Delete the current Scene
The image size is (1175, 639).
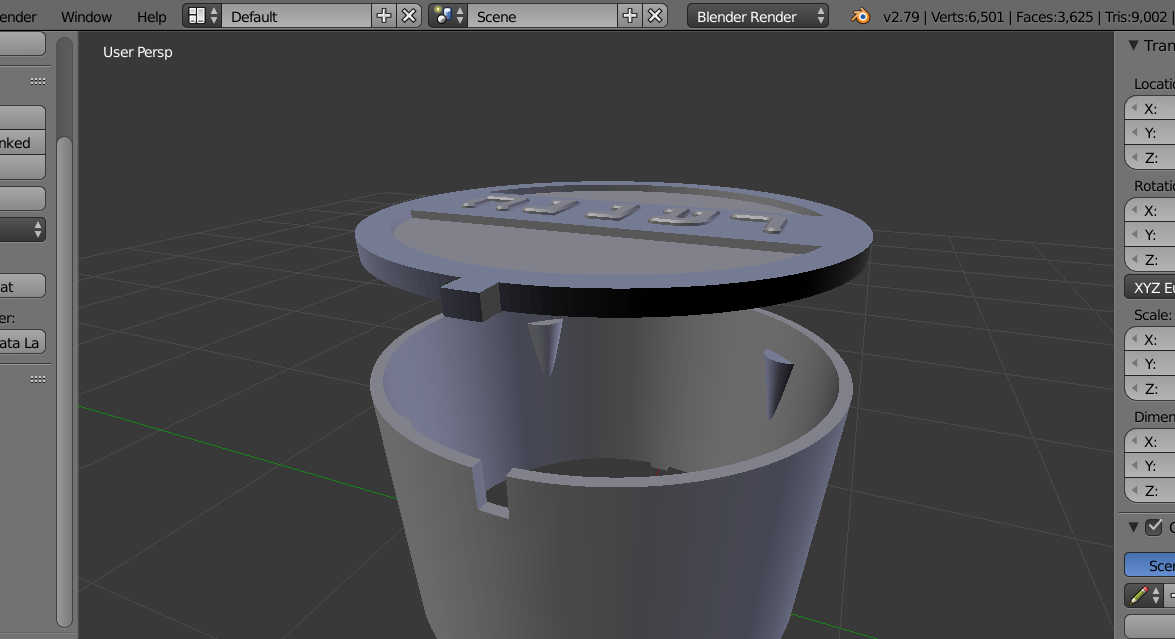tap(656, 16)
